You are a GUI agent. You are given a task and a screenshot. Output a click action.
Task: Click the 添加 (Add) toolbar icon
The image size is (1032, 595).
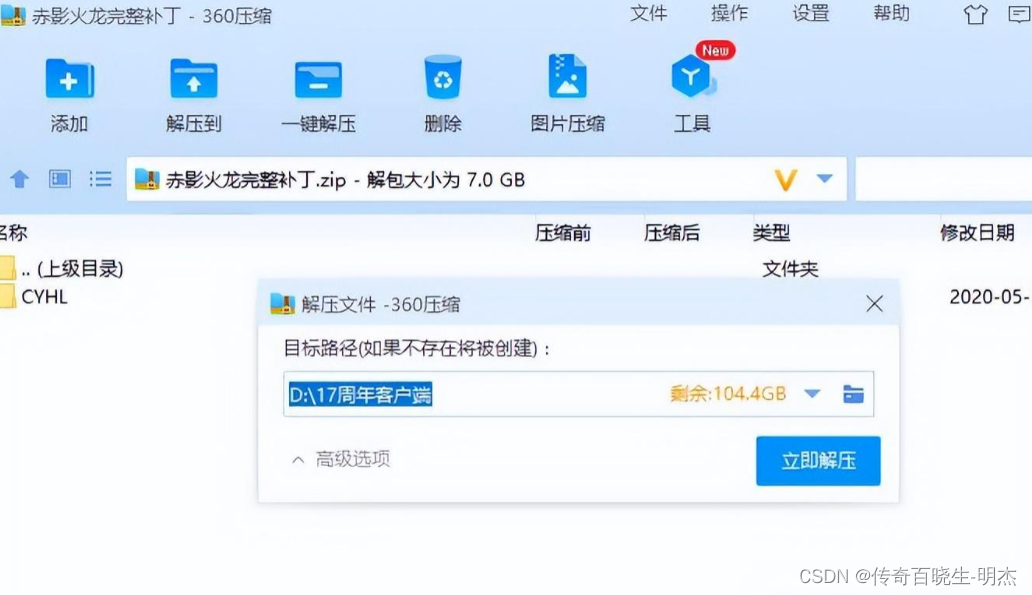point(70,79)
